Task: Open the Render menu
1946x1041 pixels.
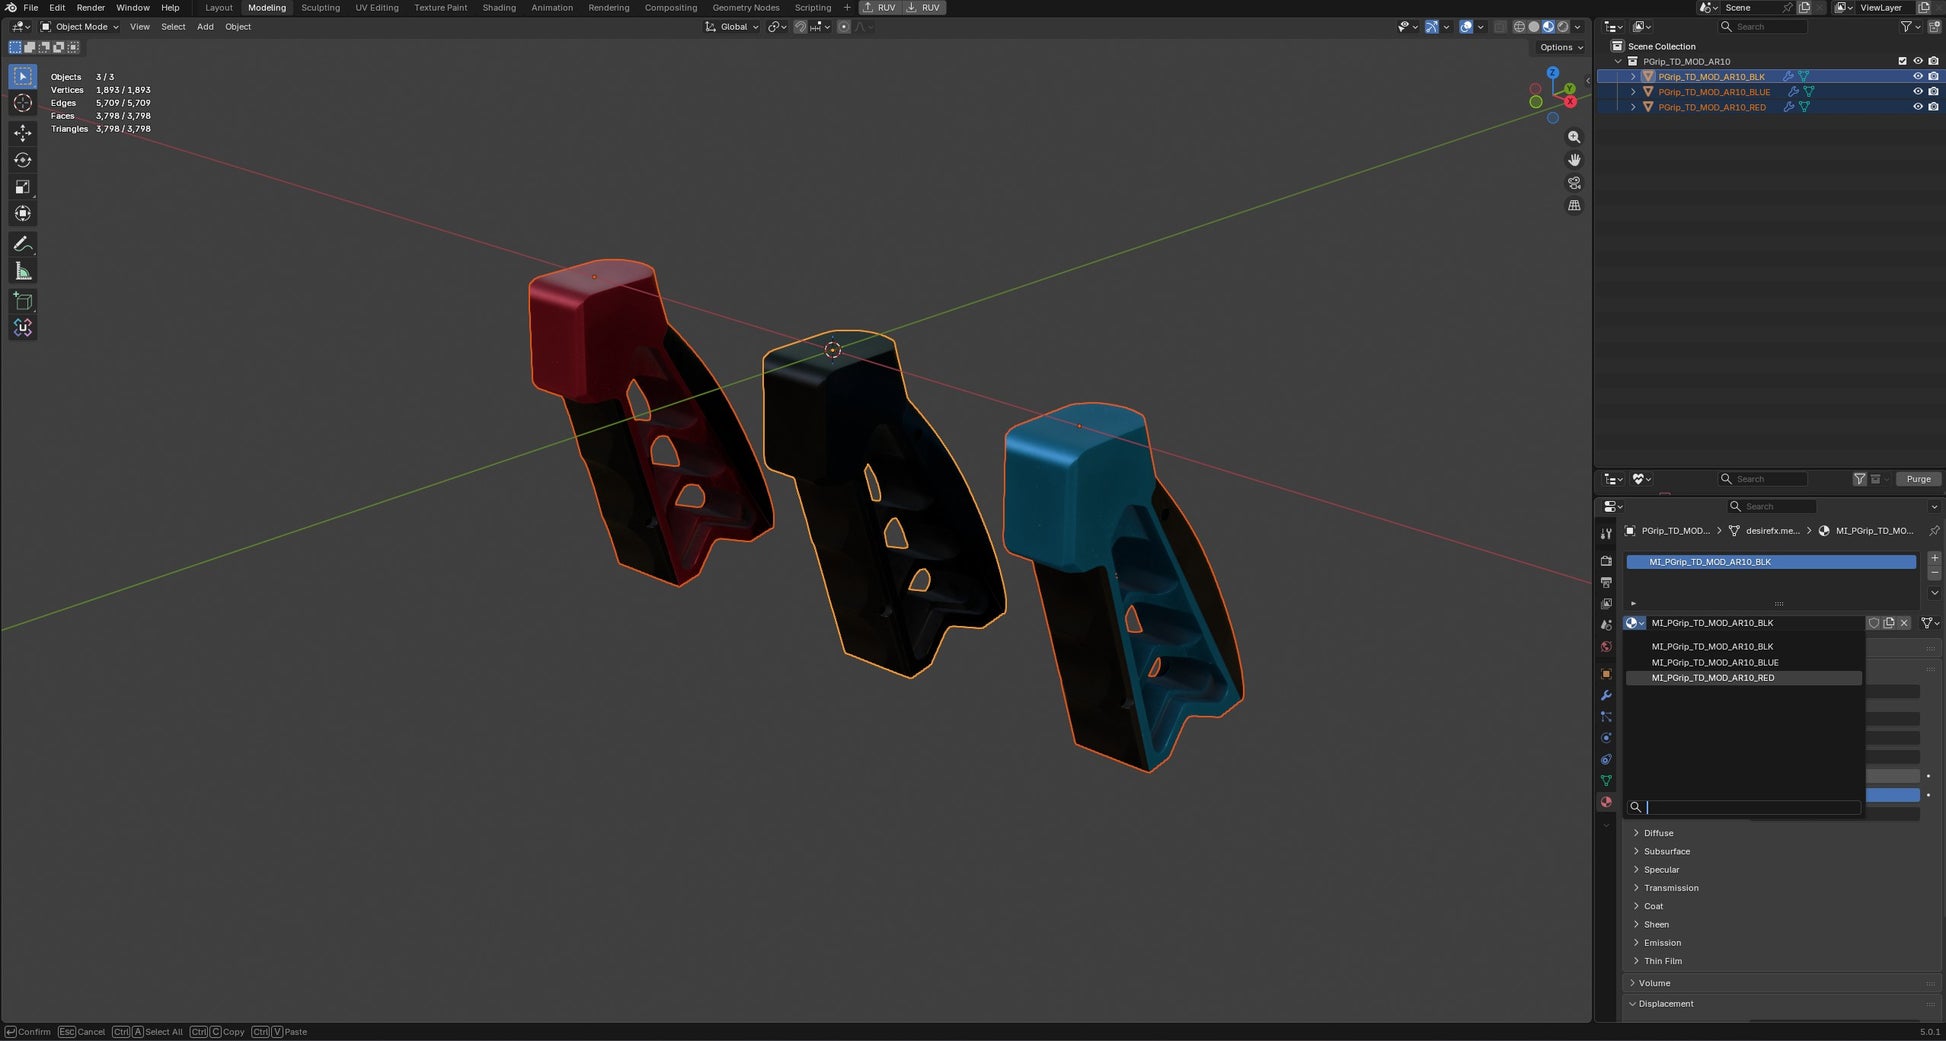Action: (x=90, y=8)
